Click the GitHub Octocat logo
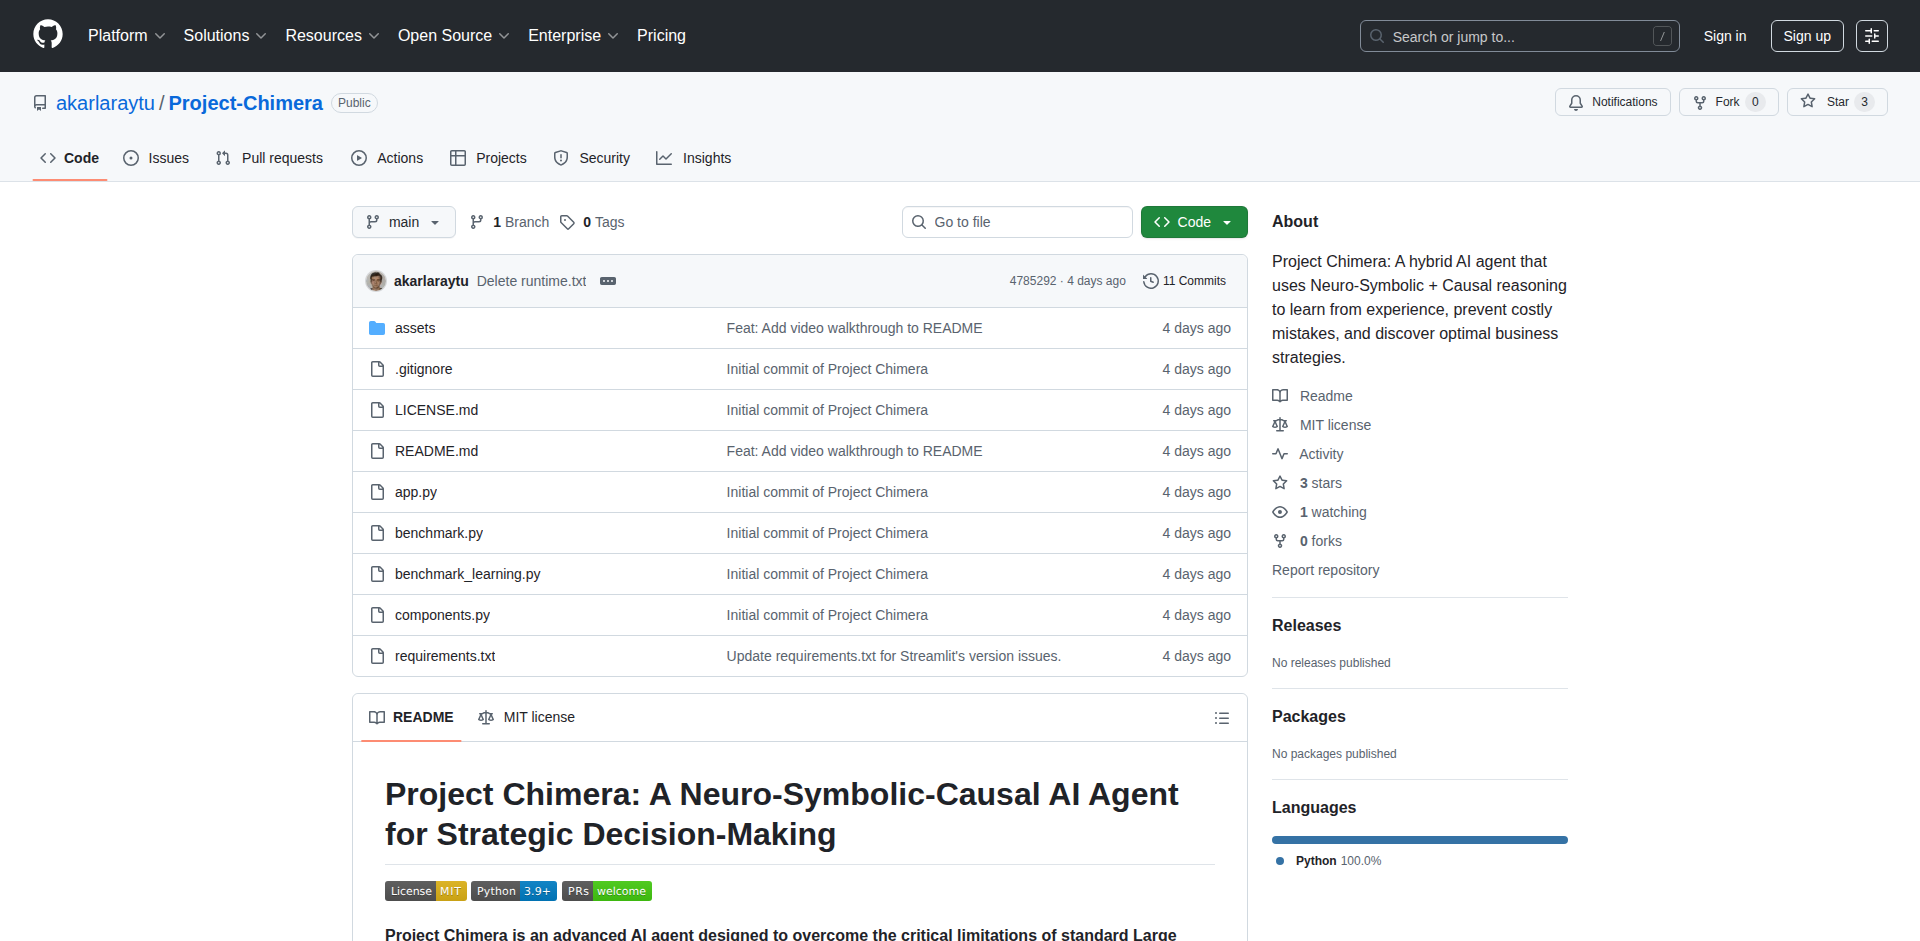This screenshot has height=941, width=1920. click(x=48, y=35)
